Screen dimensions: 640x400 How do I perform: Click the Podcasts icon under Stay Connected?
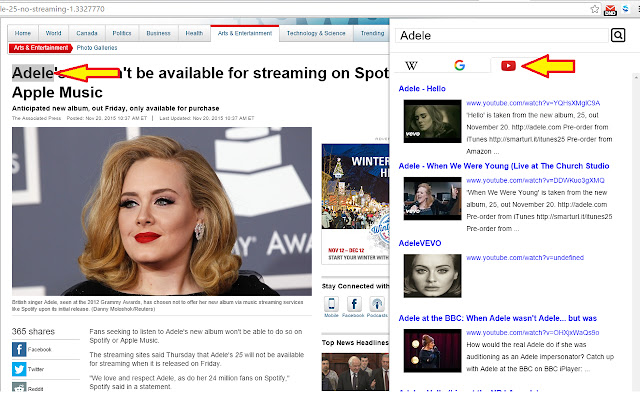[x=377, y=304]
